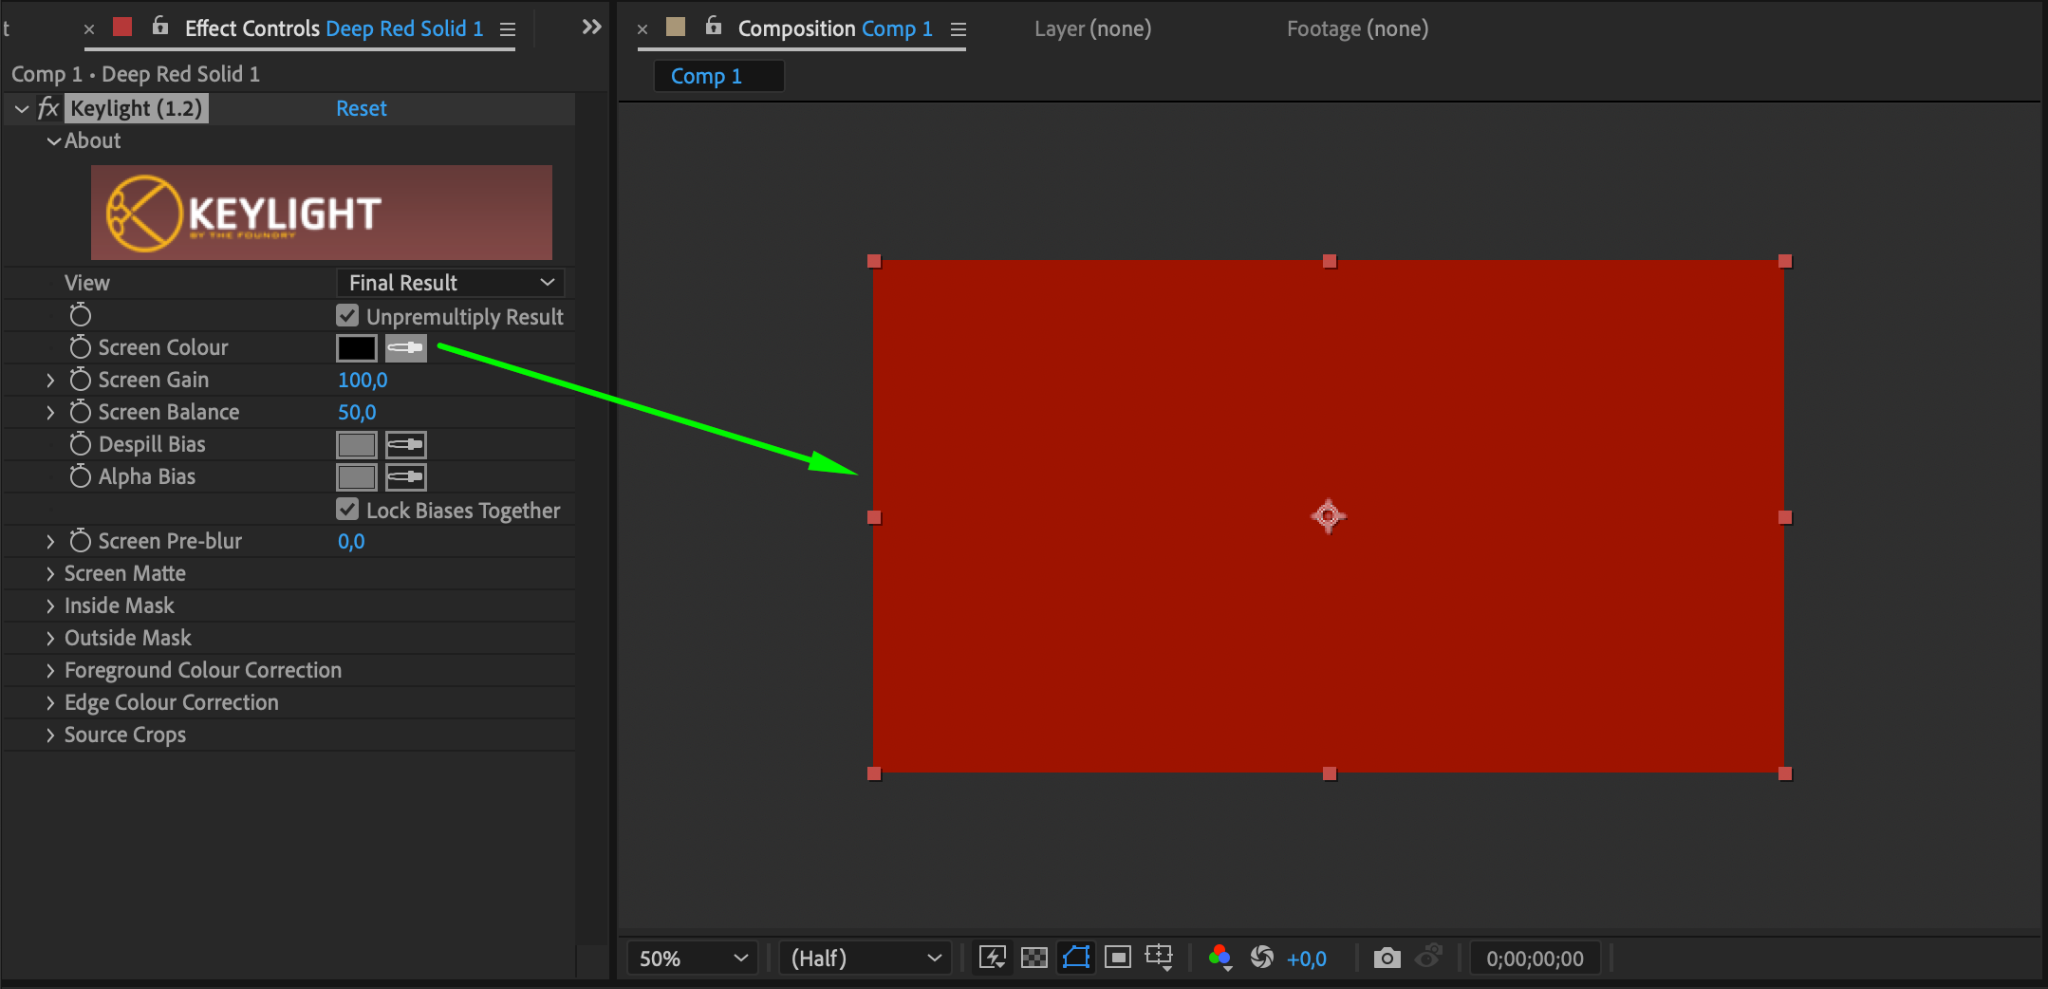Viewport: 2048px width, 989px height.
Task: Click the Region of Interest icon
Action: click(1118, 958)
